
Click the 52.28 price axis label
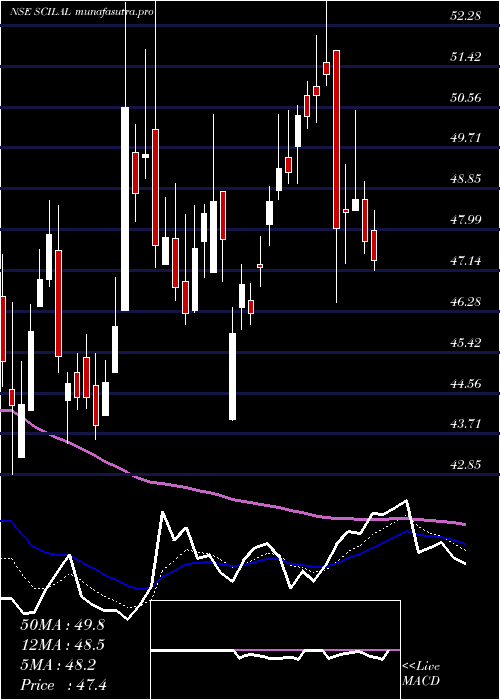tap(466, 17)
